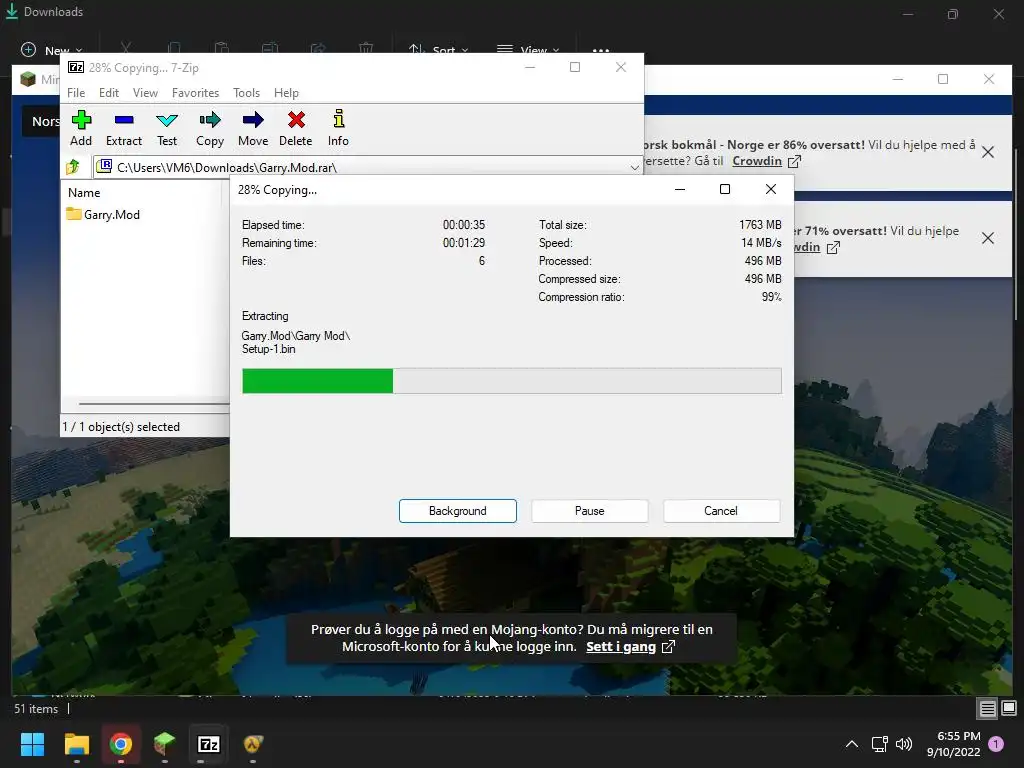Open the last yellow taskbar app icon
The image size is (1024, 768).
[x=253, y=744]
